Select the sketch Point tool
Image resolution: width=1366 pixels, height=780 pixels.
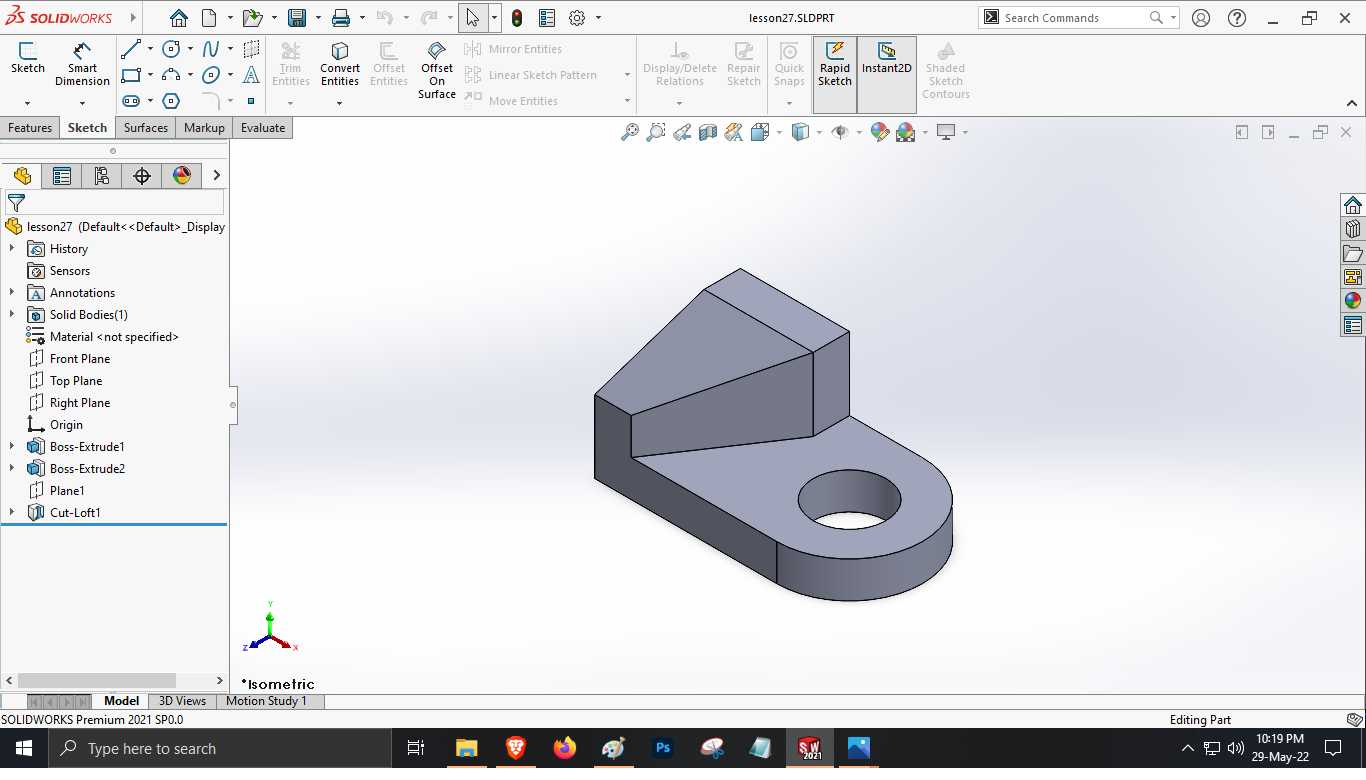point(251,101)
